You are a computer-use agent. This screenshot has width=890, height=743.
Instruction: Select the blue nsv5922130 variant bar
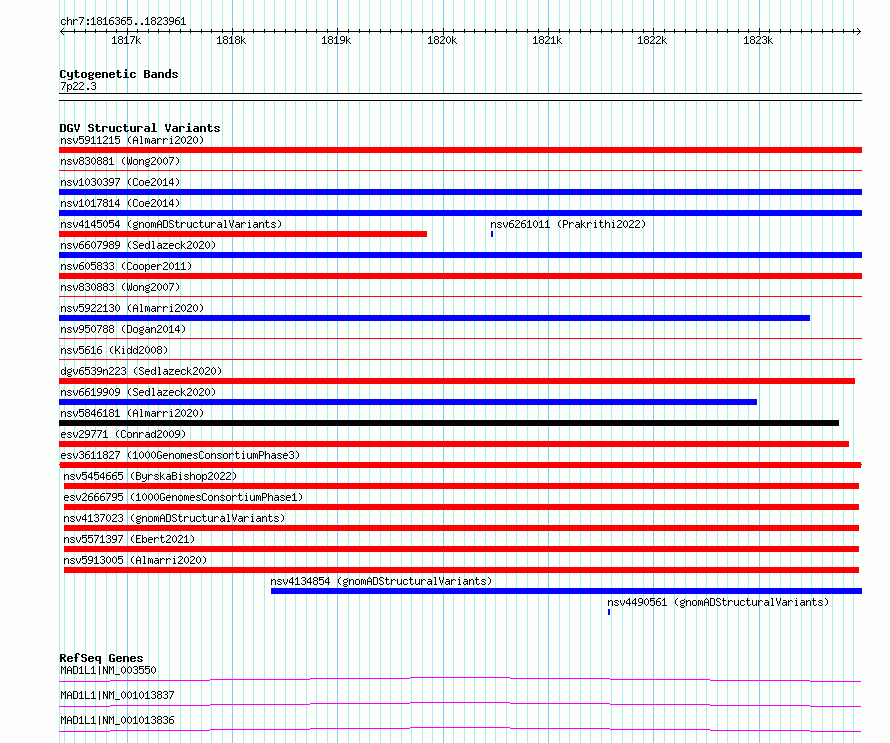[x=434, y=318]
